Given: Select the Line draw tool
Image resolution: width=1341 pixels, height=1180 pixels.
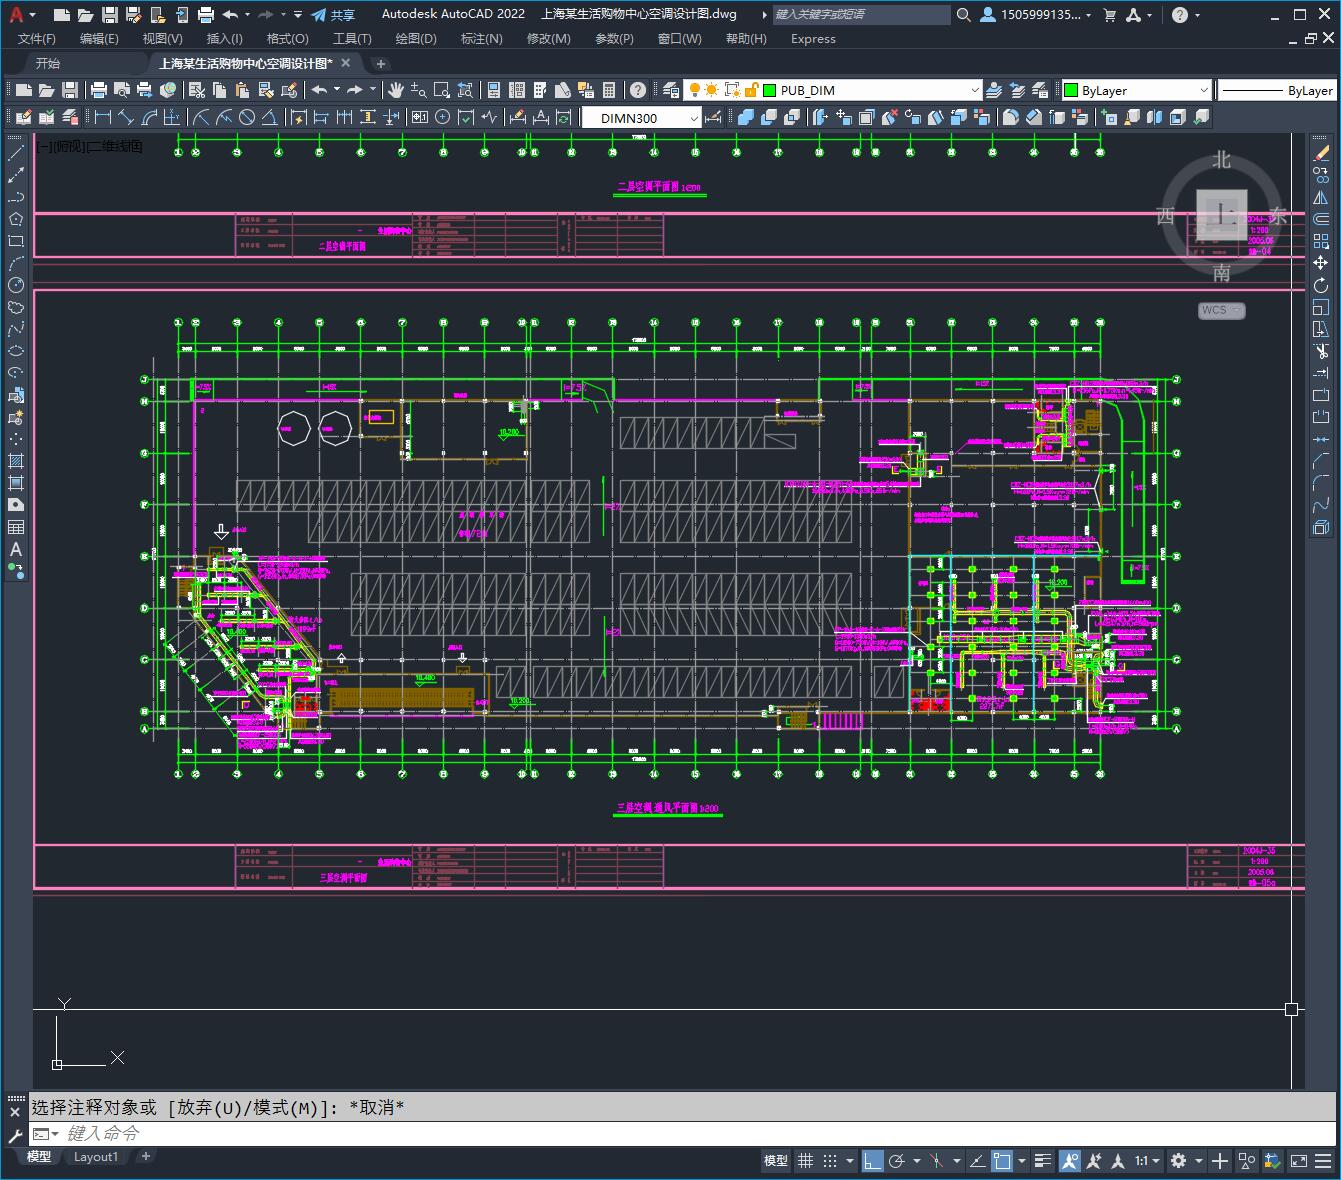Looking at the screenshot, I should (16, 153).
